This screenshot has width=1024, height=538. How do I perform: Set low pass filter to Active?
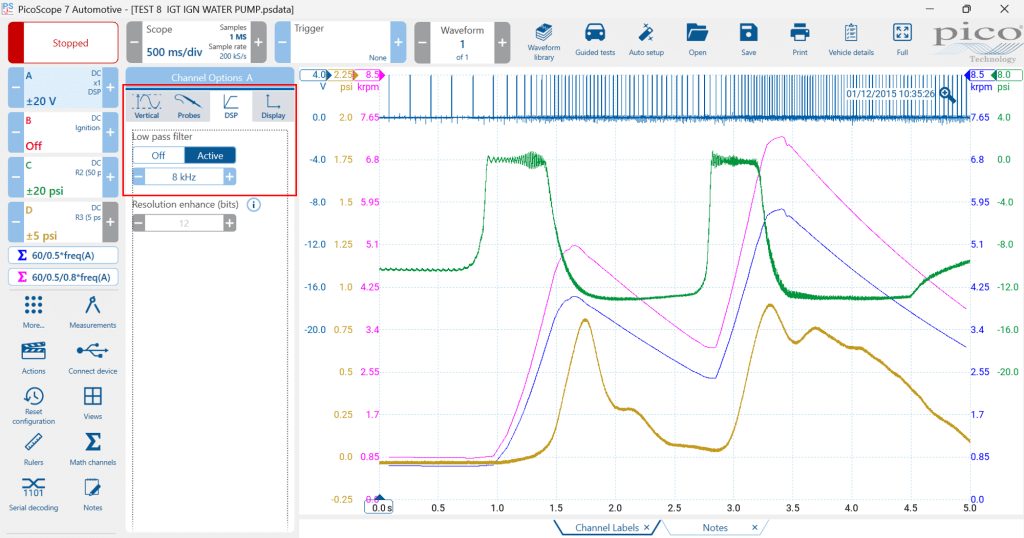[210, 155]
